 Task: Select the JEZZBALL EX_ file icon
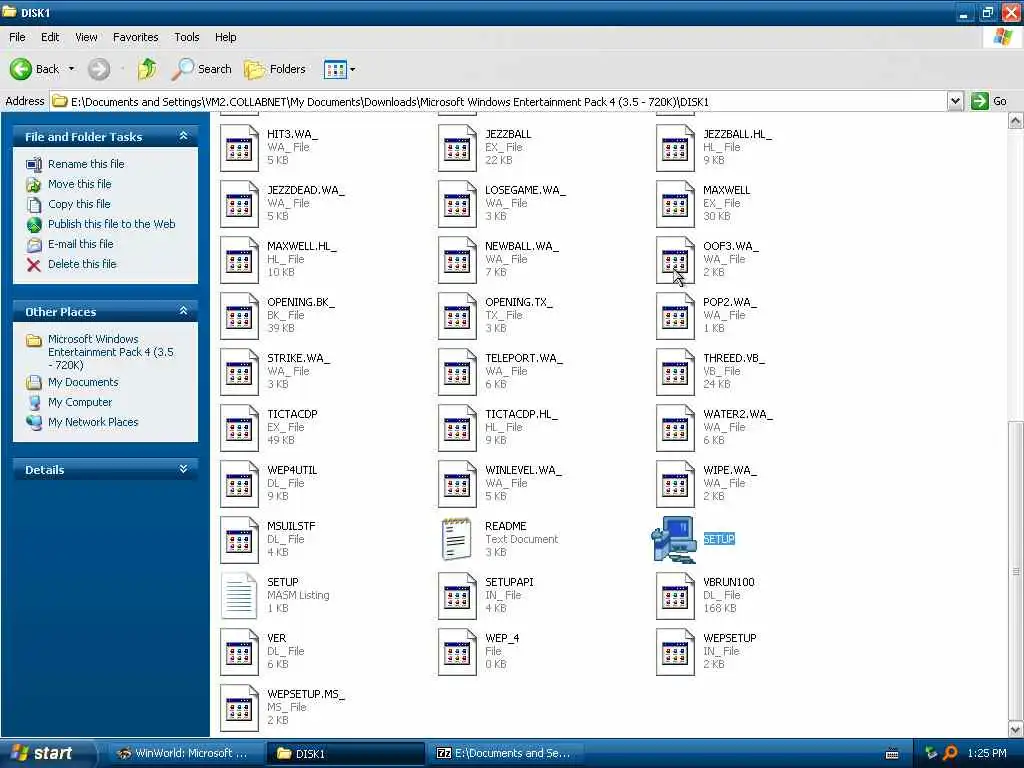click(x=457, y=148)
